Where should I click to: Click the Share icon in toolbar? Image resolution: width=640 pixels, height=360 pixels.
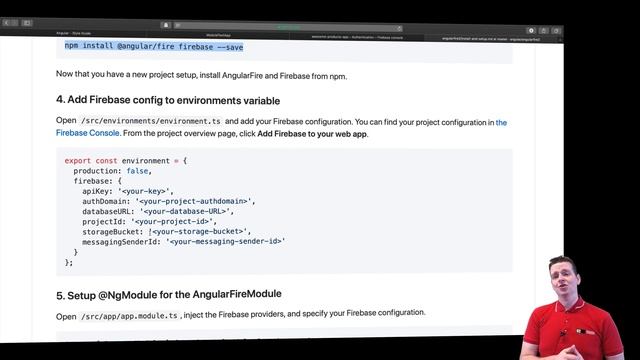pyautogui.click(x=544, y=31)
